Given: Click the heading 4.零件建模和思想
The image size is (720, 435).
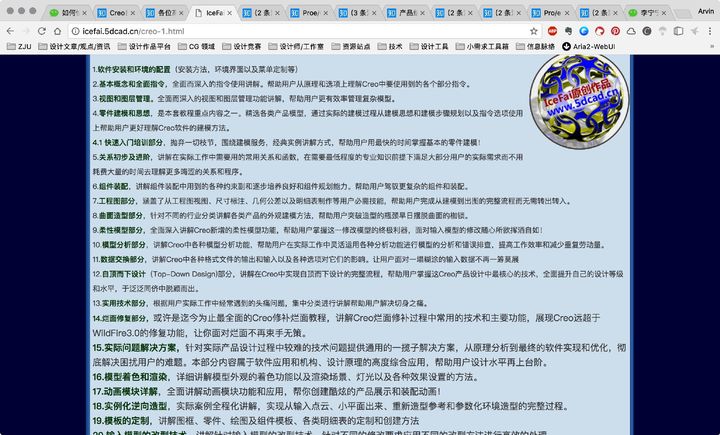Looking at the screenshot, I should pyautogui.click(x=122, y=113).
